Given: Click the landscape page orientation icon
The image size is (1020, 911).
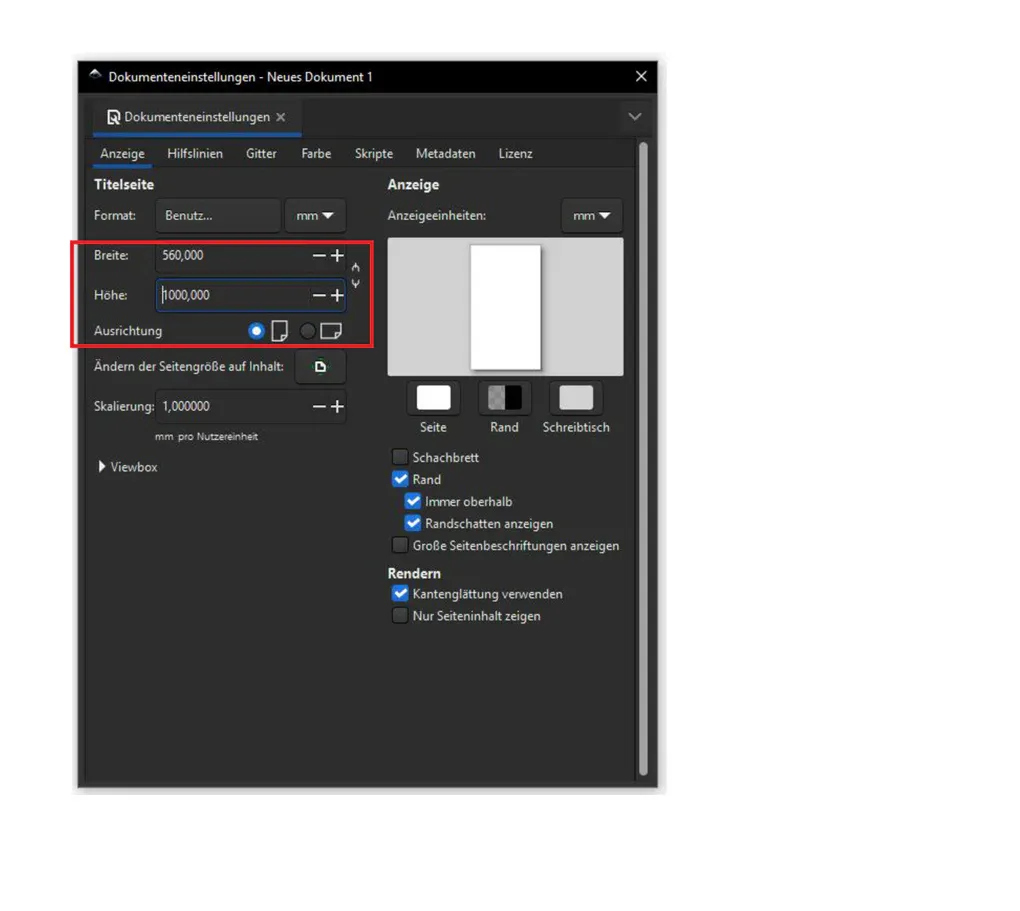Looking at the screenshot, I should 331,331.
